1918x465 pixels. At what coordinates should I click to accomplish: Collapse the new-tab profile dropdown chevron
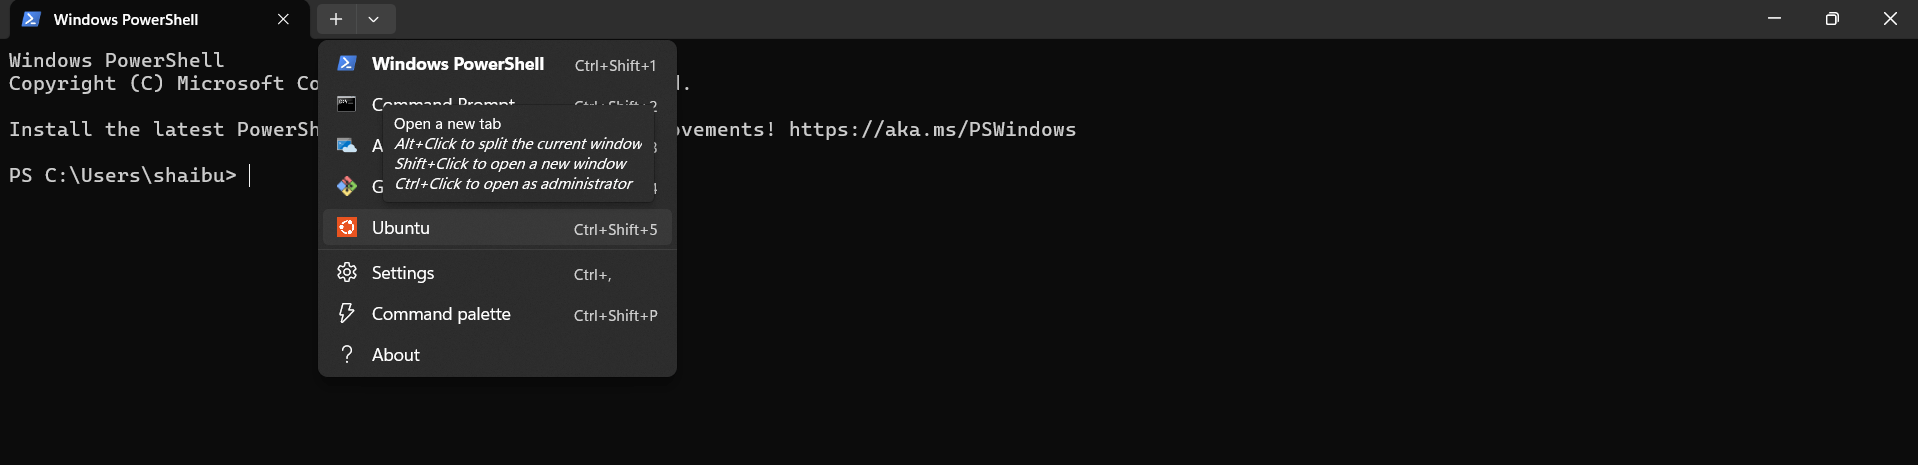click(374, 19)
